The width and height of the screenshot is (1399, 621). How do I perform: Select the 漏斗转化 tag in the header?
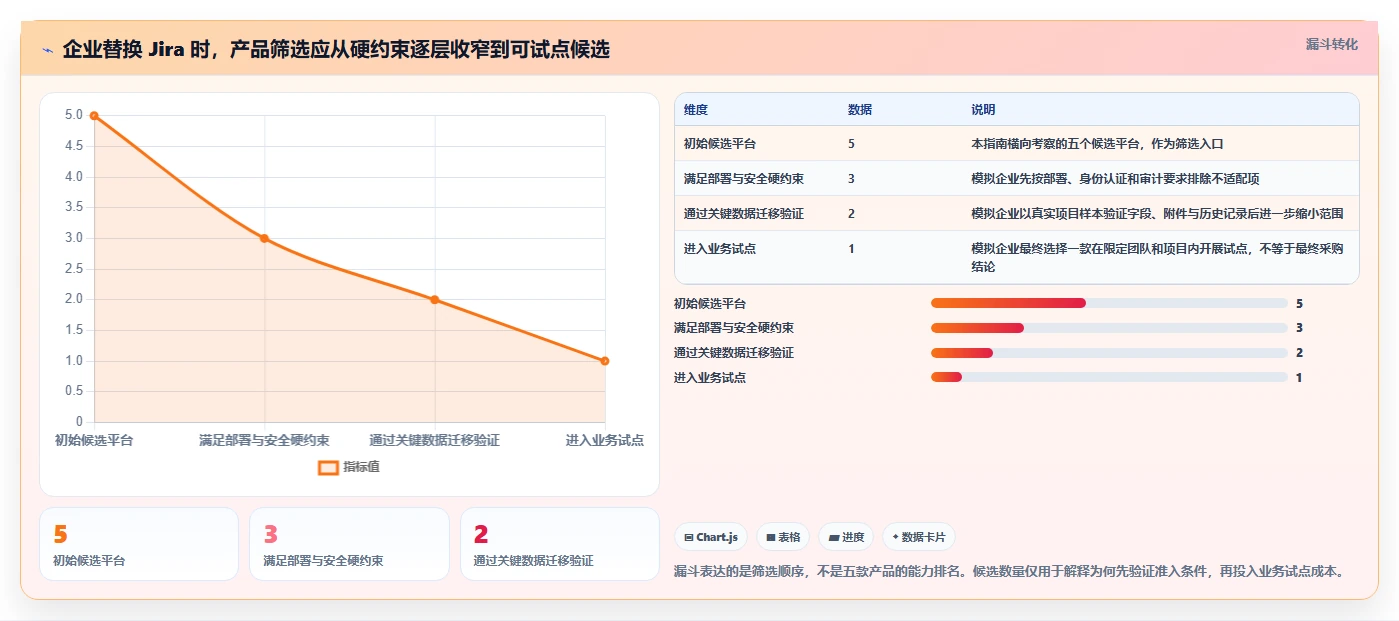1332,44
